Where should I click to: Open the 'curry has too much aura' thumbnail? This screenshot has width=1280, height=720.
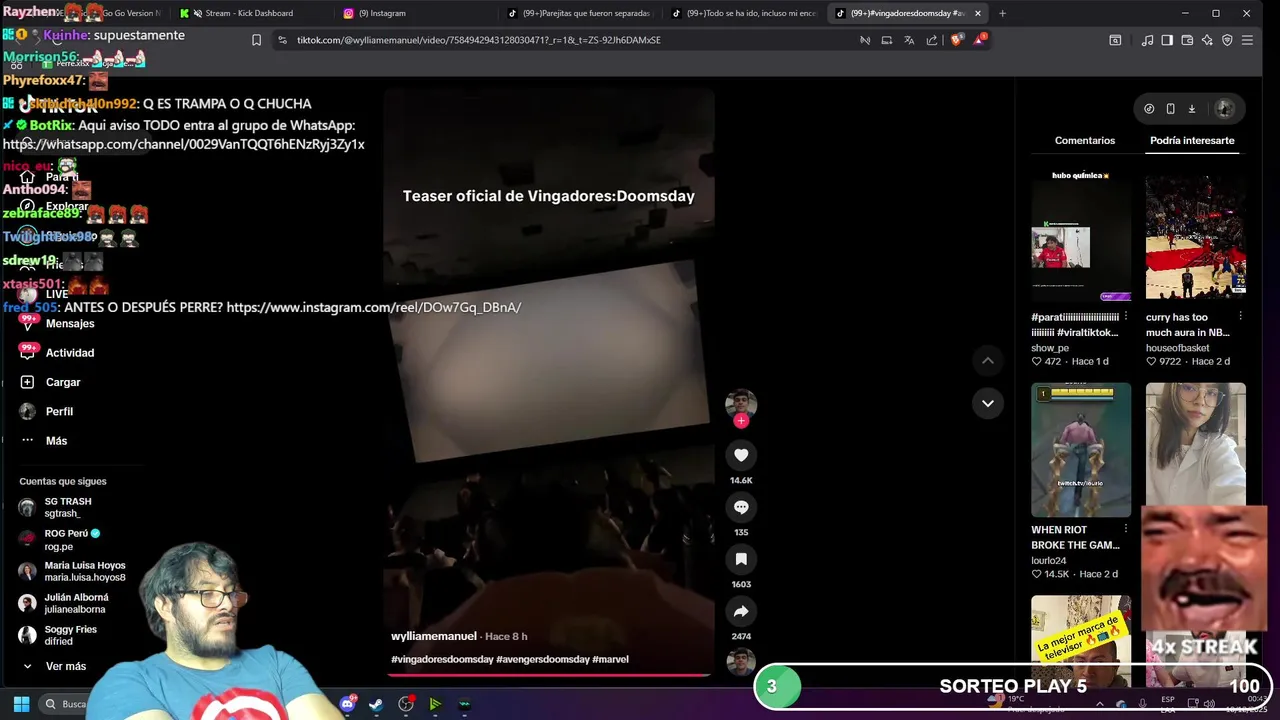click(x=1196, y=236)
